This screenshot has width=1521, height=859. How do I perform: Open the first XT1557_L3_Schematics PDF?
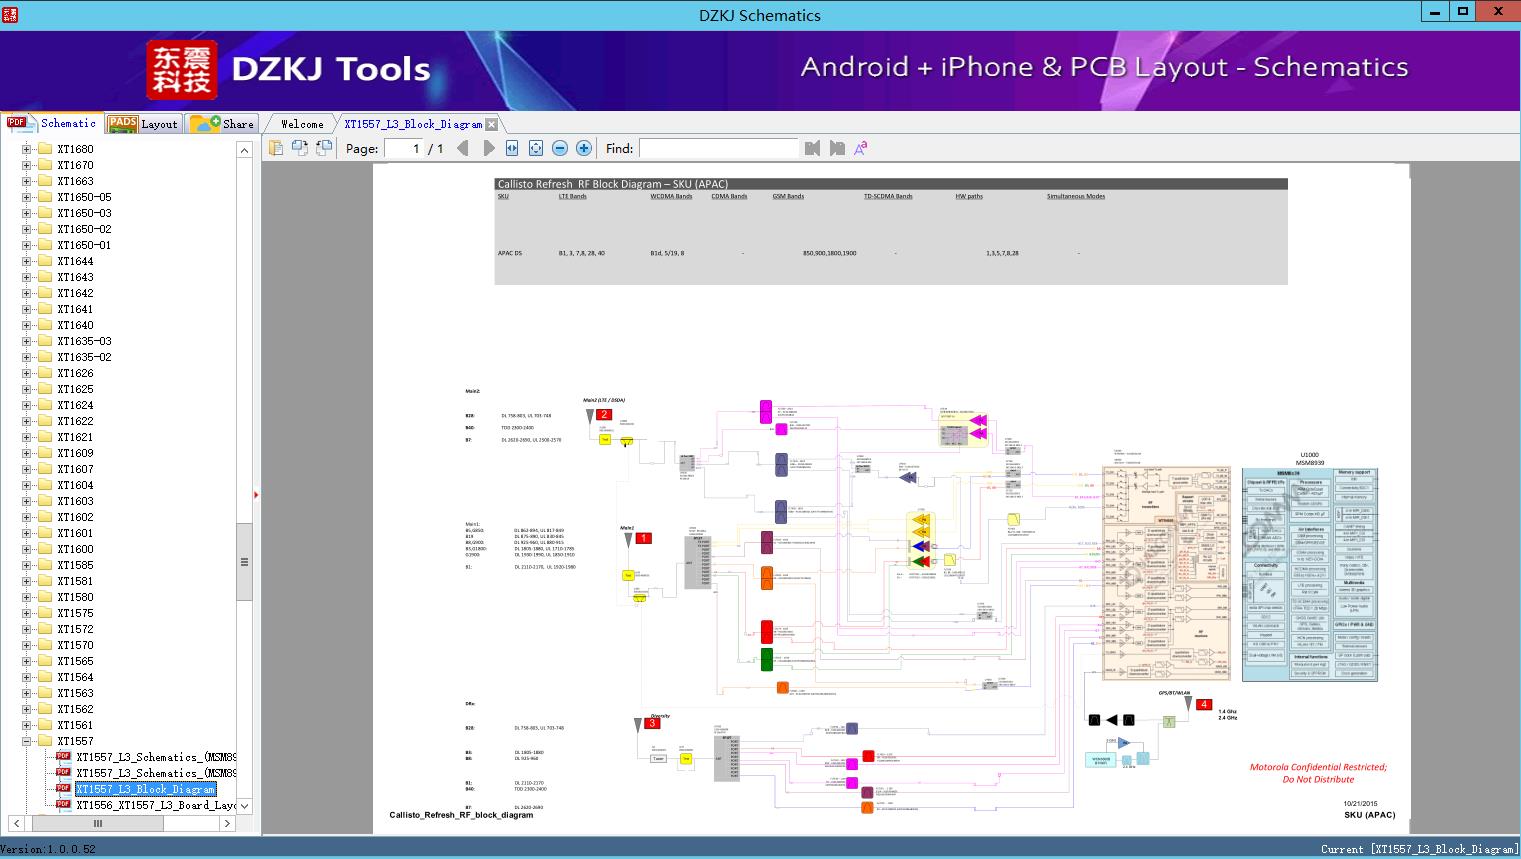click(156, 757)
